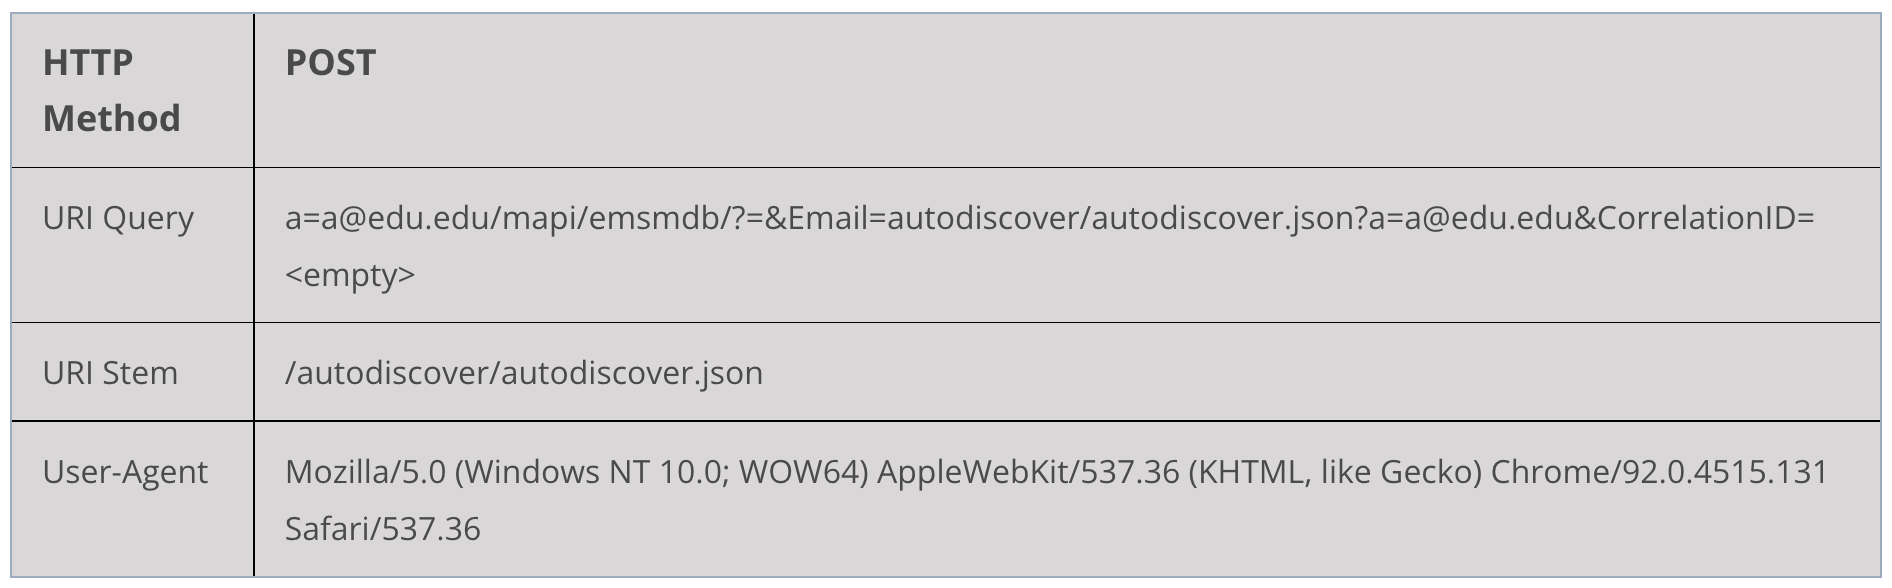Select the <empty> placeholder text
This screenshot has width=1892, height=588.
[350, 275]
